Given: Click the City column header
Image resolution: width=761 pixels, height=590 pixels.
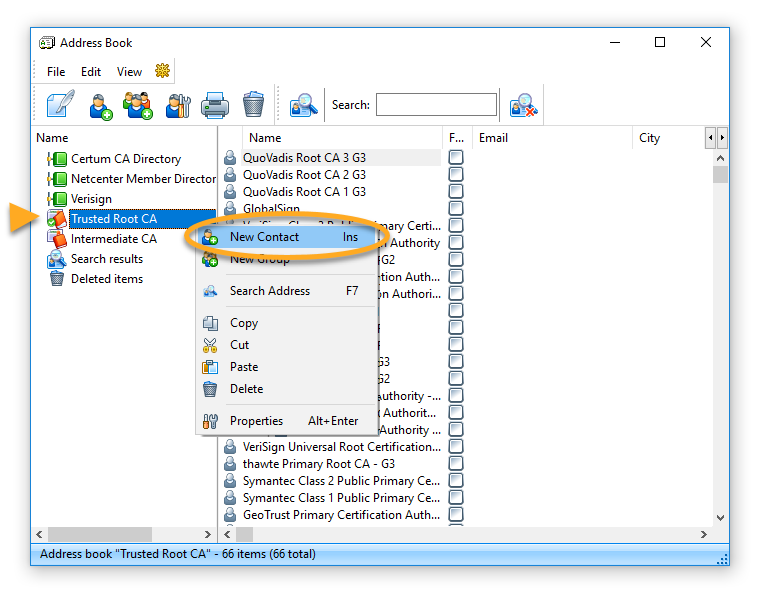Looking at the screenshot, I should click(669, 138).
